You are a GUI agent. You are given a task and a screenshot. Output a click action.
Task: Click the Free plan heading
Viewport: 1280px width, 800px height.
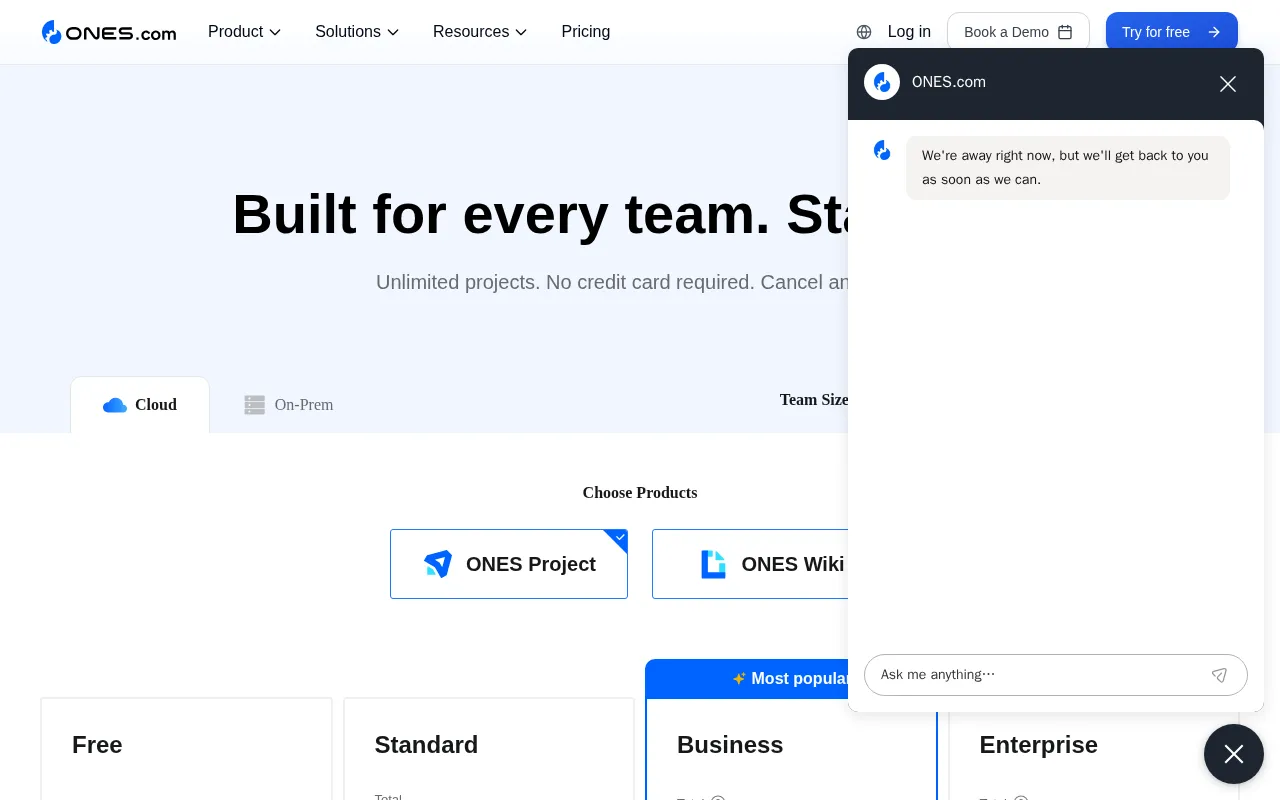(x=97, y=745)
